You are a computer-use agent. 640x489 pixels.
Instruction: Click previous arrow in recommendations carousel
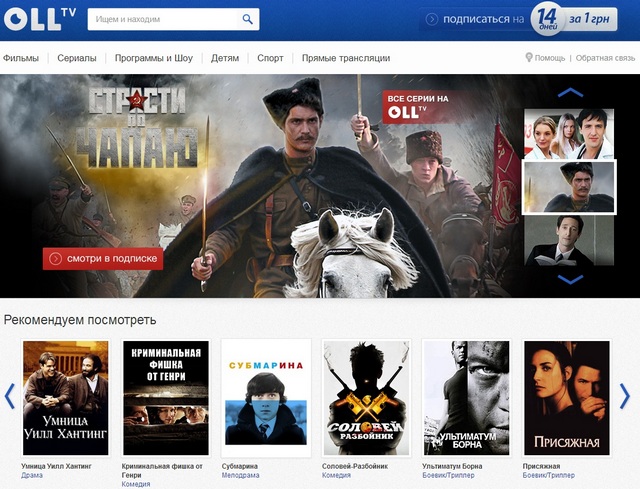point(10,396)
